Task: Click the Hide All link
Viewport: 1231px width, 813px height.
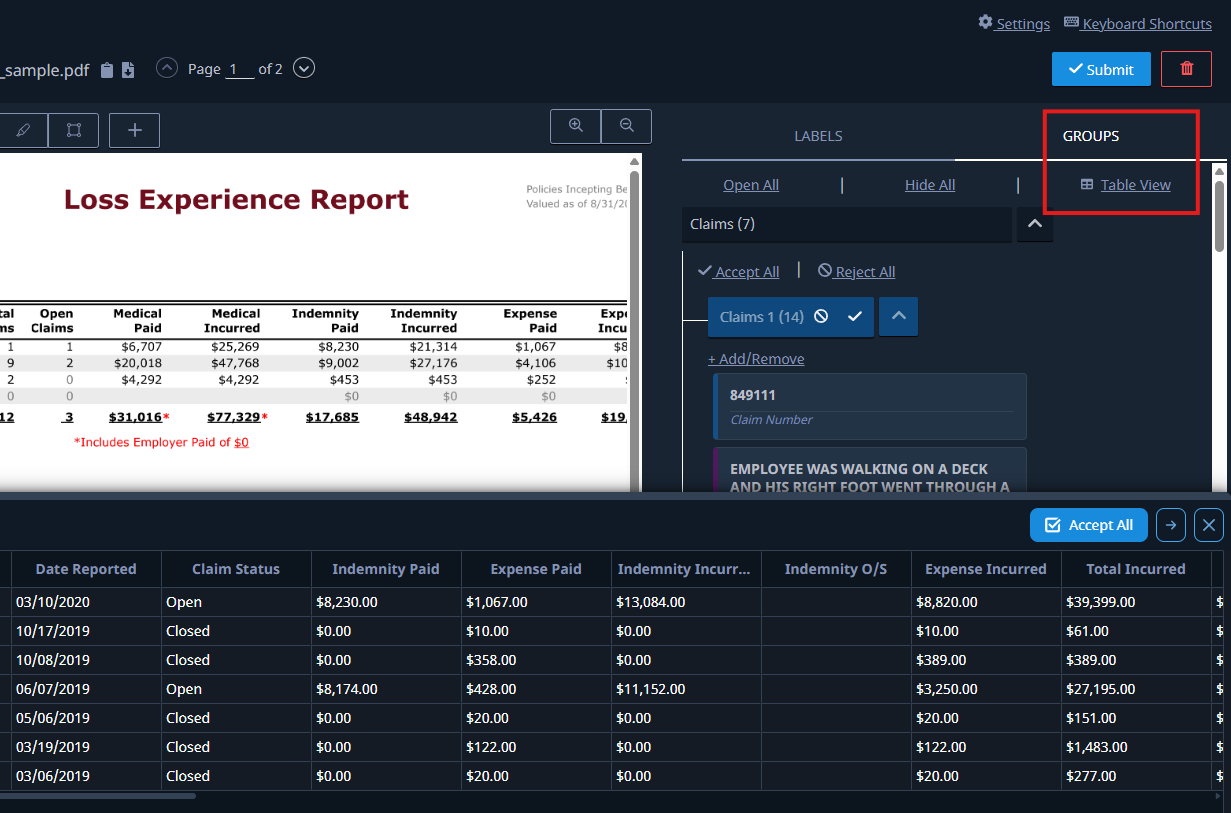Action: 930,185
